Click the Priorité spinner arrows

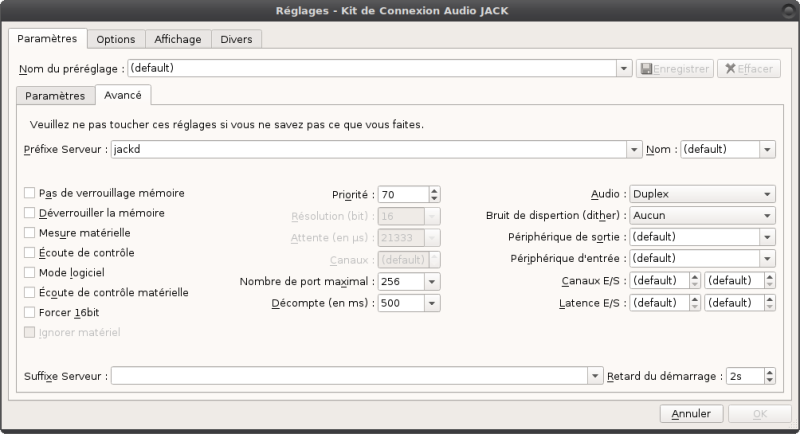click(434, 194)
